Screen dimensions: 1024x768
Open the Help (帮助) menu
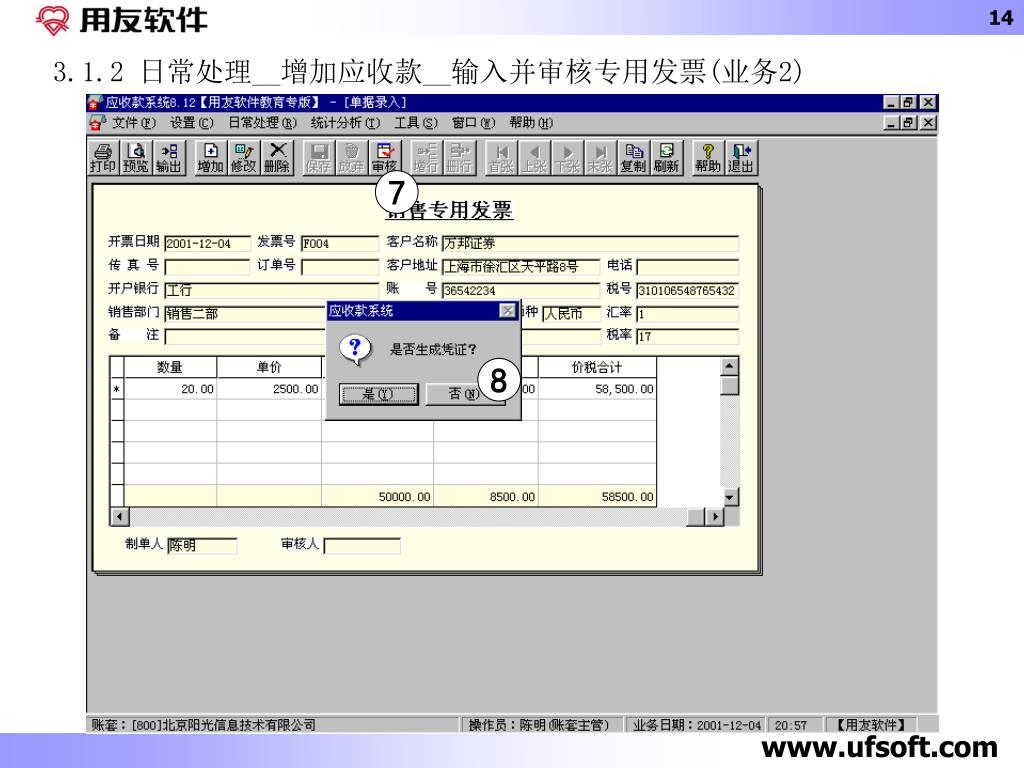coord(531,123)
